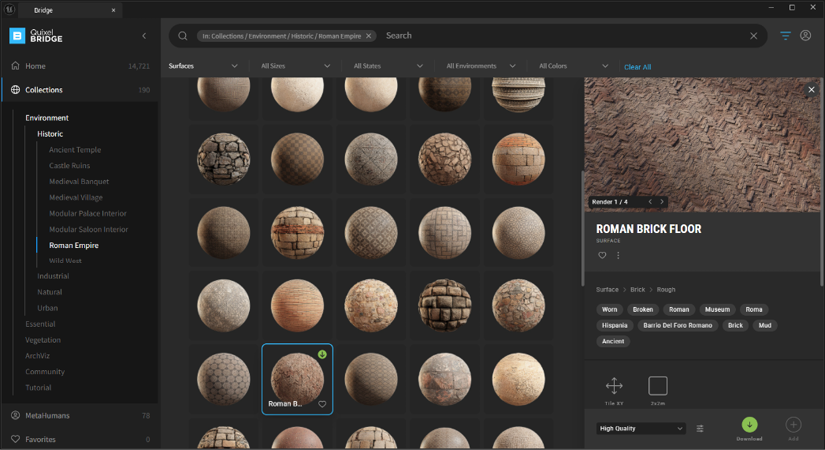Click the green Download button
Image resolution: width=825 pixels, height=450 pixels.
(749, 425)
